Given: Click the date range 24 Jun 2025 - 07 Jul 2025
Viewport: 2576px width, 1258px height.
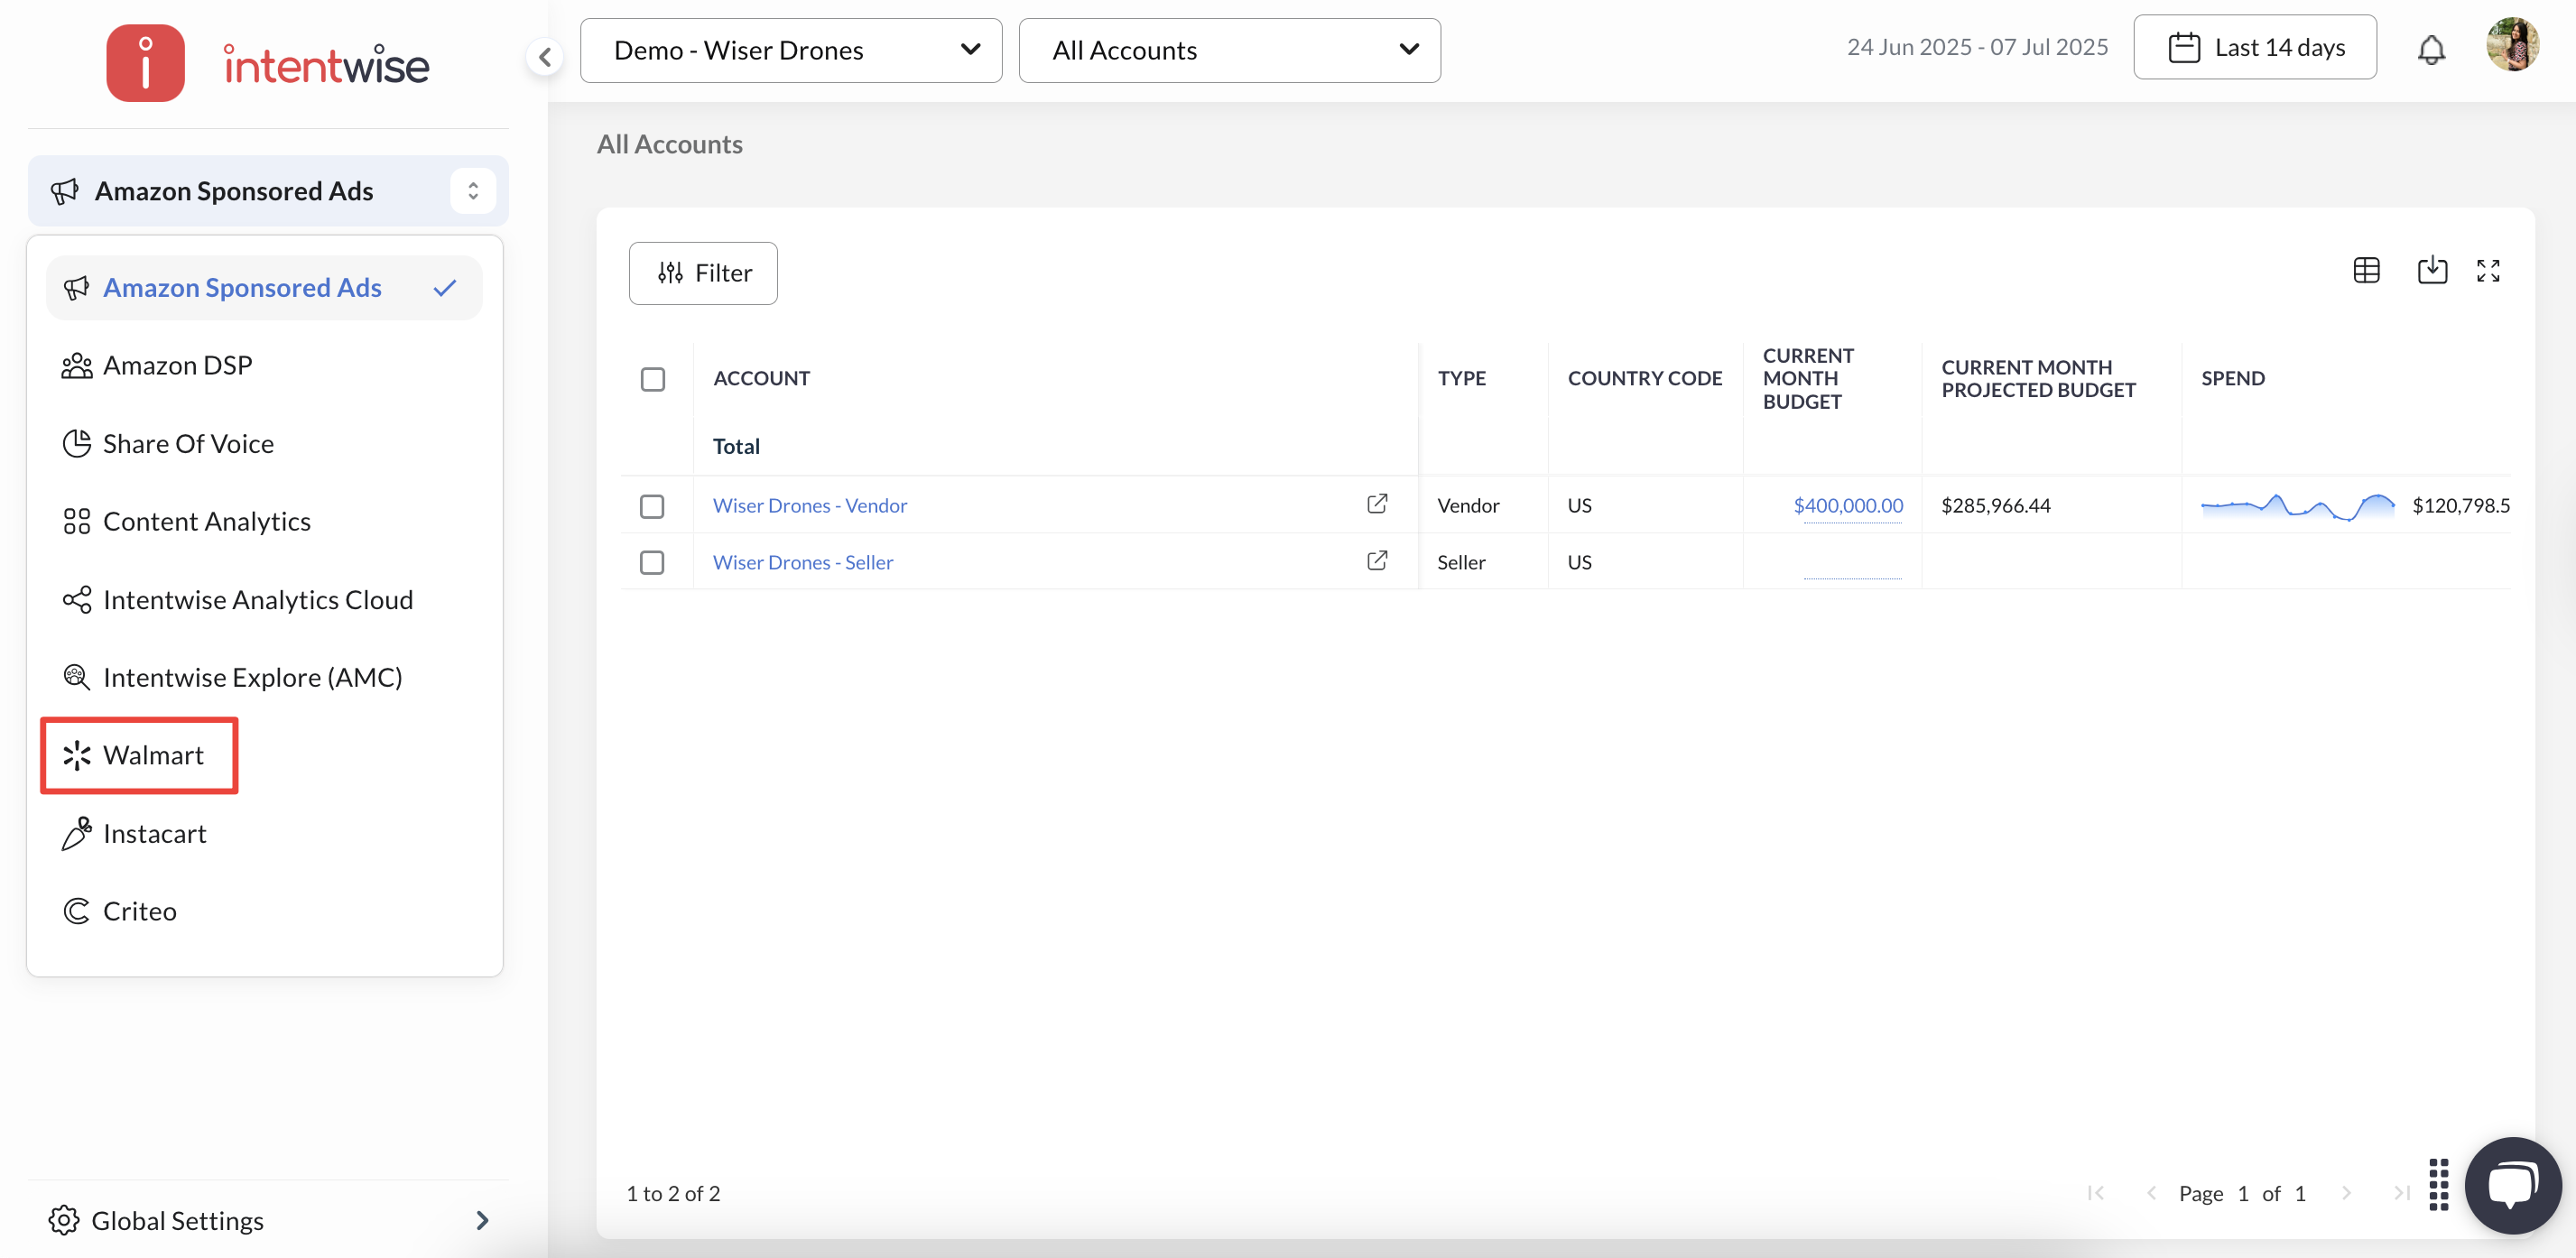Looking at the screenshot, I should [x=1977, y=47].
